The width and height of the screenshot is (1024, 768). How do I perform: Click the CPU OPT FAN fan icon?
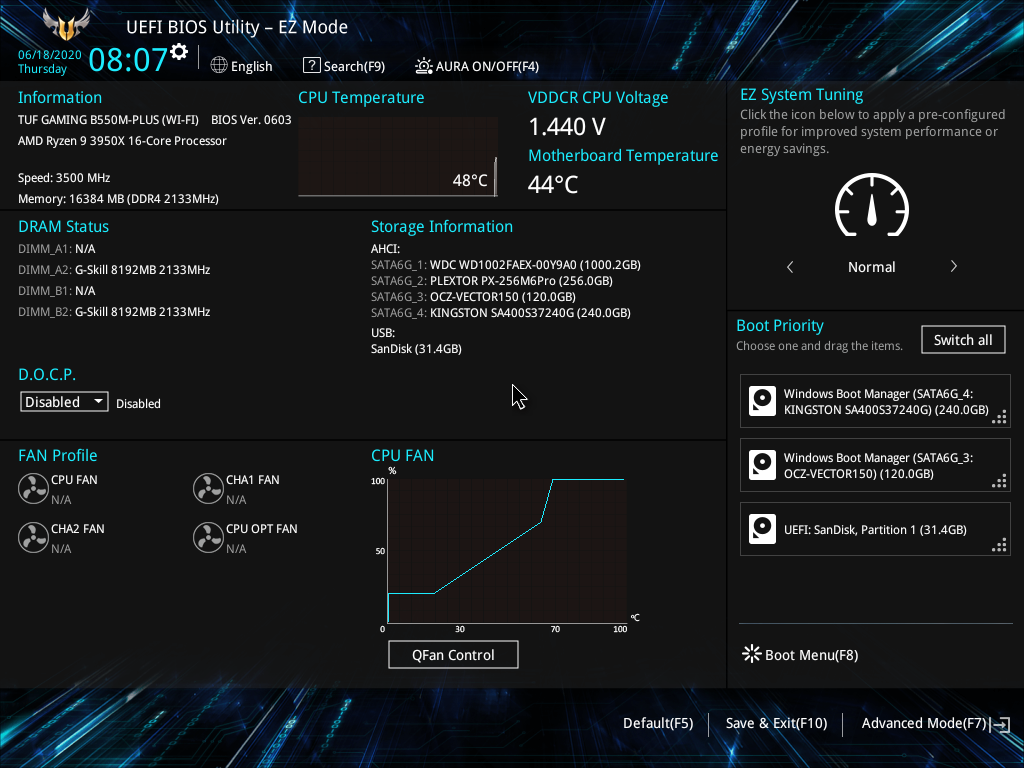pos(208,538)
